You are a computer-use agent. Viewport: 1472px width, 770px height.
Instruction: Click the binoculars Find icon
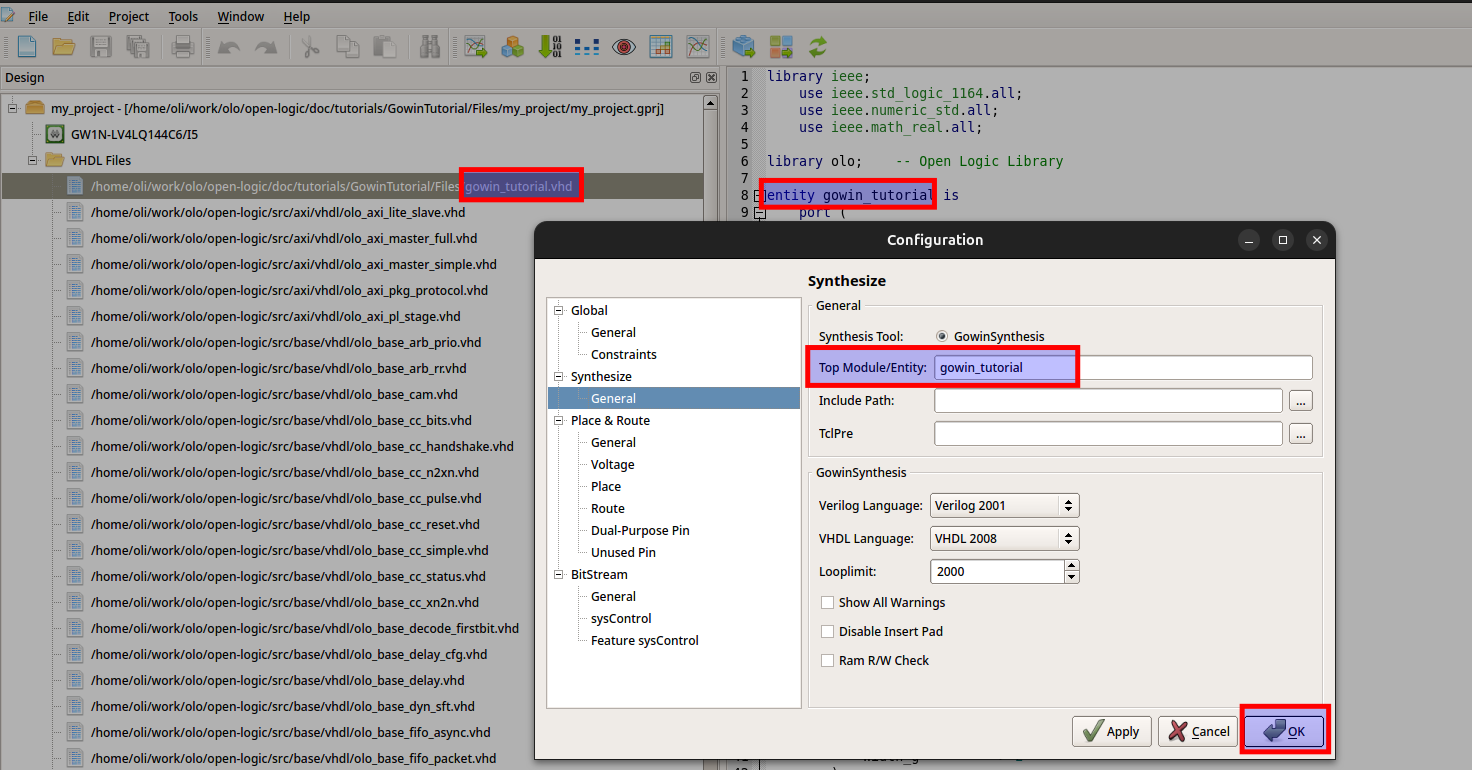(x=430, y=46)
